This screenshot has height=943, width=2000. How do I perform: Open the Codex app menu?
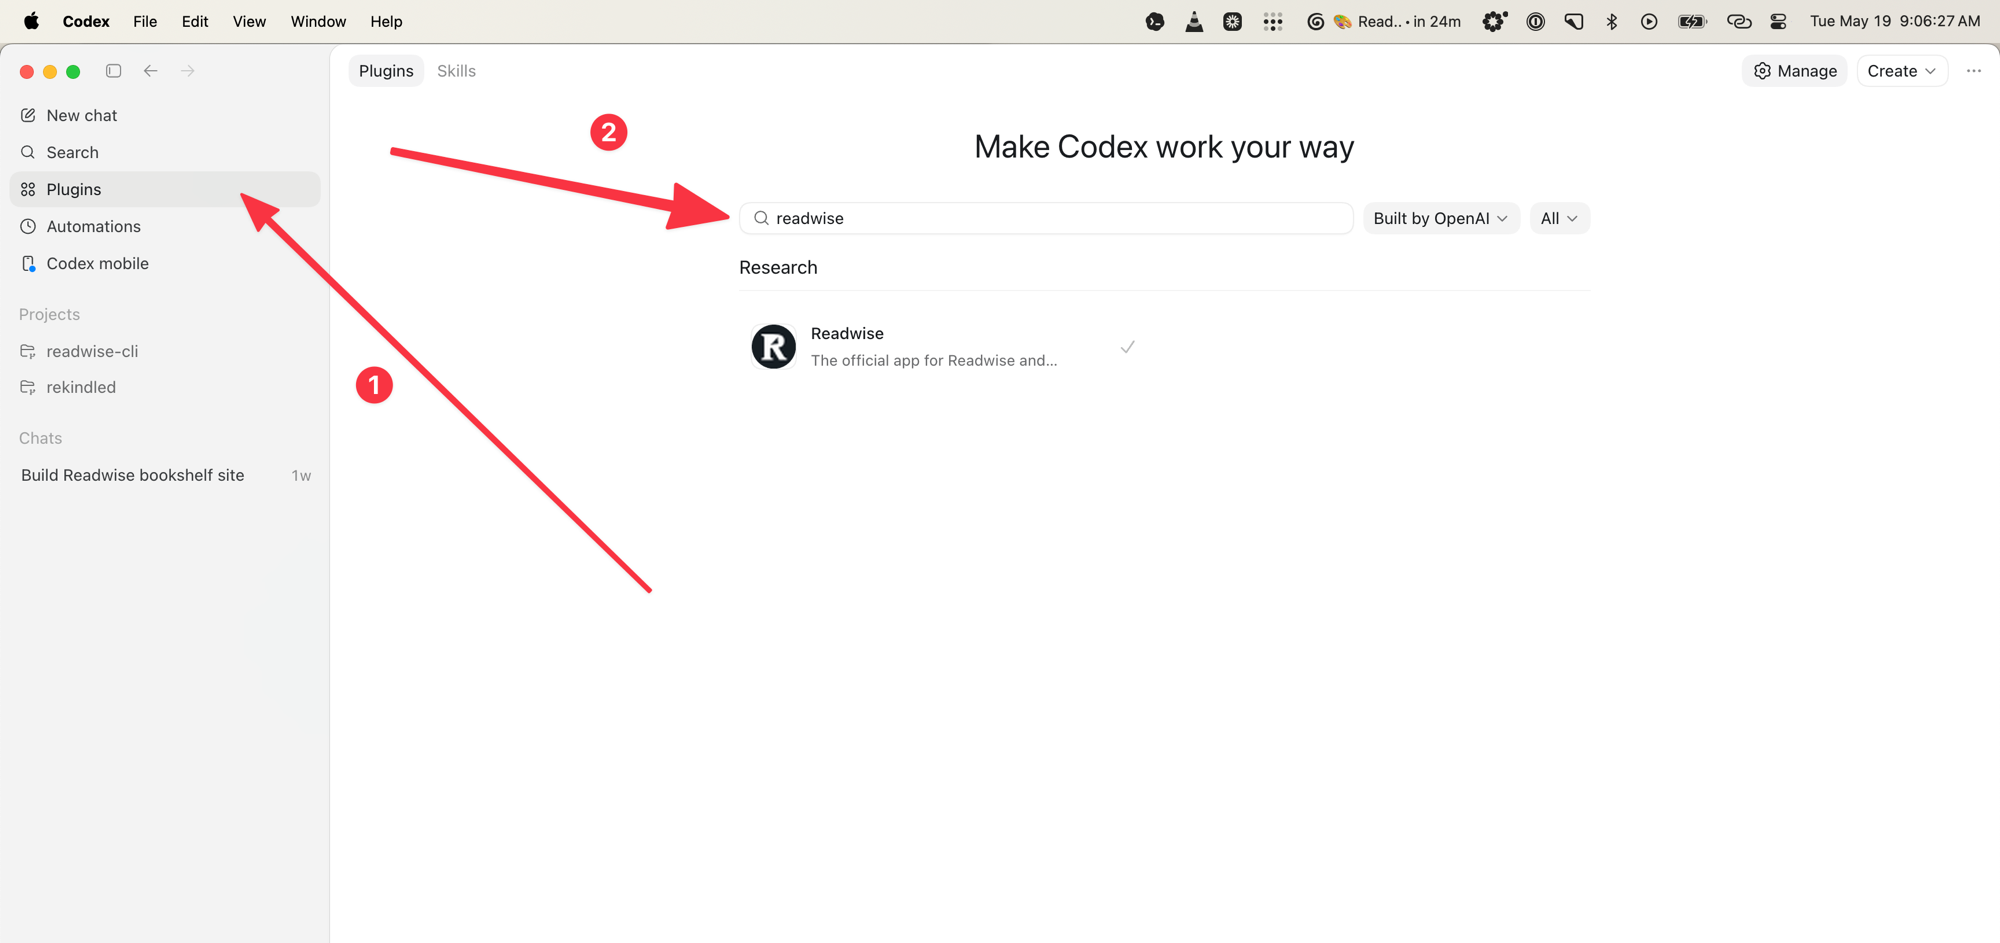86,21
